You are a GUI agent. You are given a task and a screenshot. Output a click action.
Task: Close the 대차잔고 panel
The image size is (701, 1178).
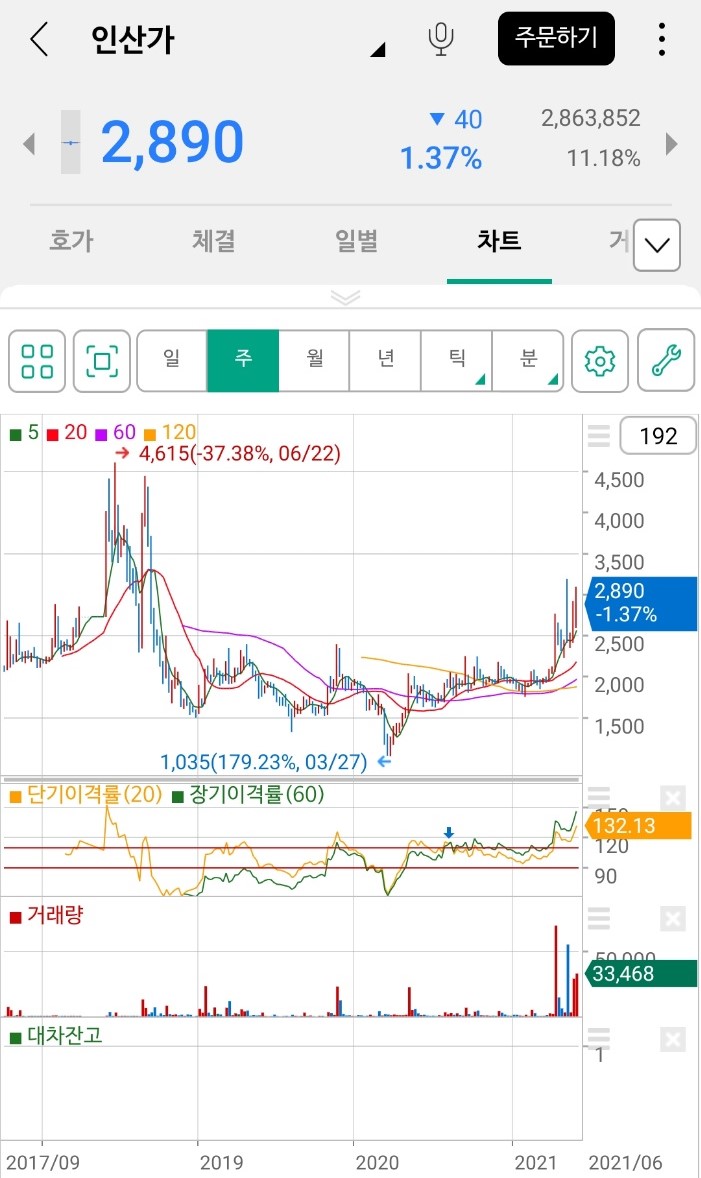point(673,1040)
